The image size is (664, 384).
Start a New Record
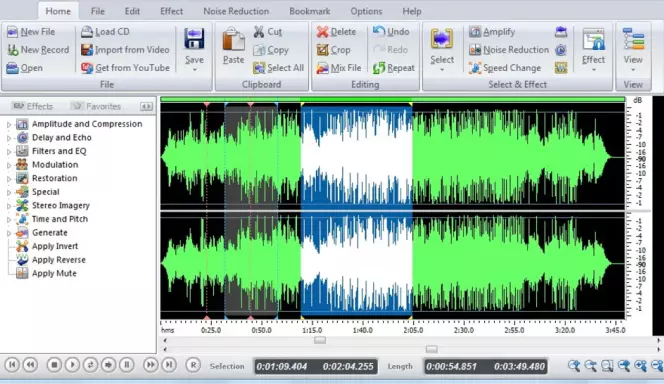[x=38, y=50]
